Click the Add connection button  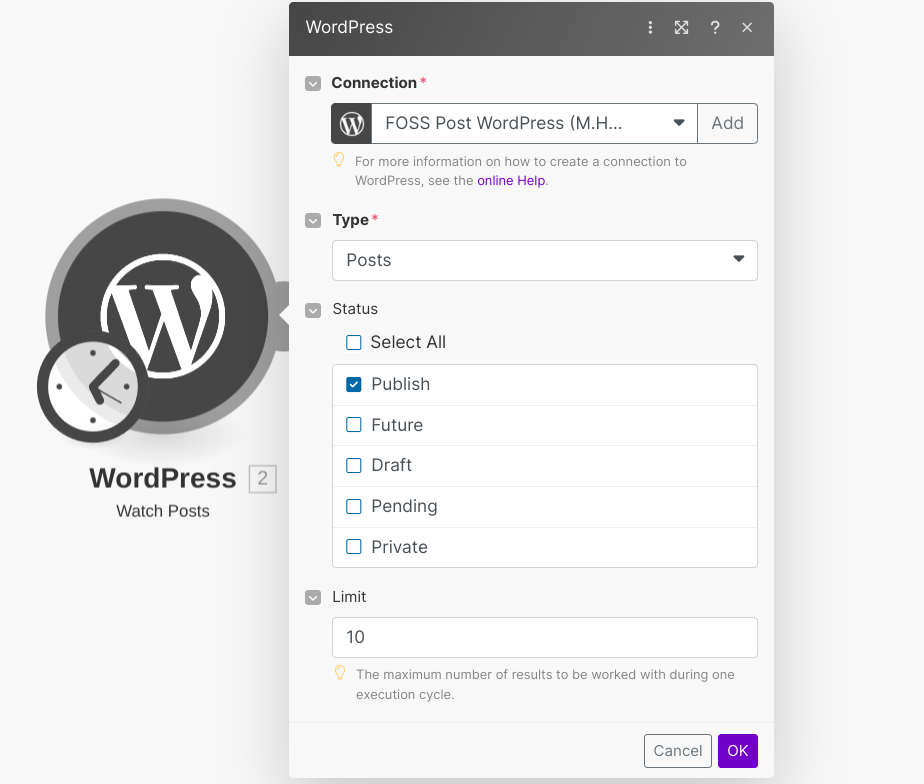coord(727,124)
